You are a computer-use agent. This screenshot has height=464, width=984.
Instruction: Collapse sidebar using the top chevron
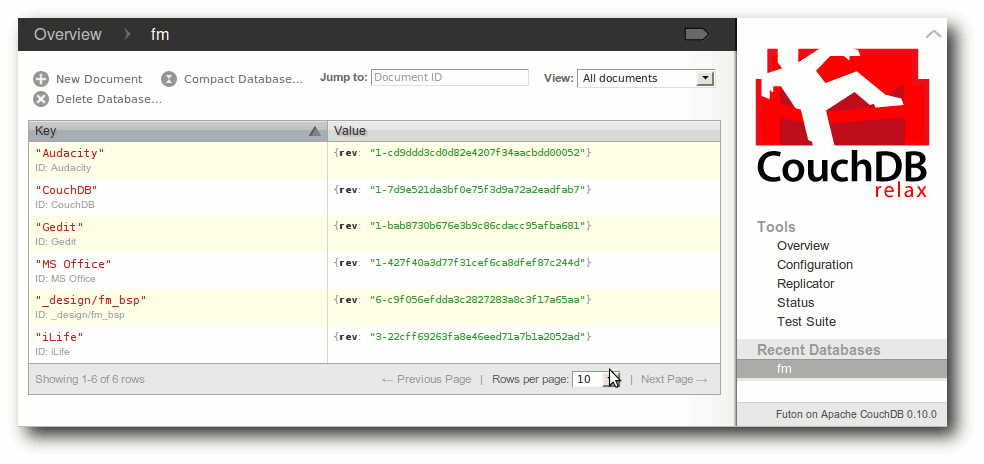933,35
